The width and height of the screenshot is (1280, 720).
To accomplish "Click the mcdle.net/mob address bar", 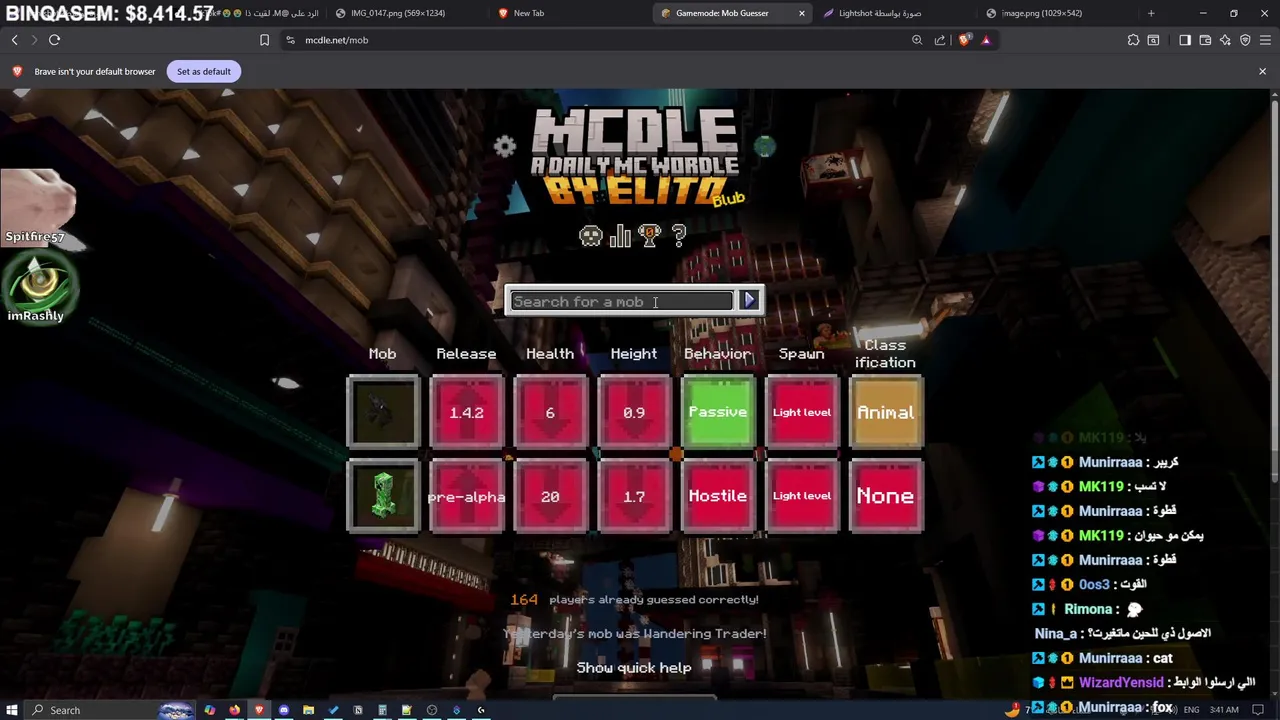I will click(x=600, y=40).
